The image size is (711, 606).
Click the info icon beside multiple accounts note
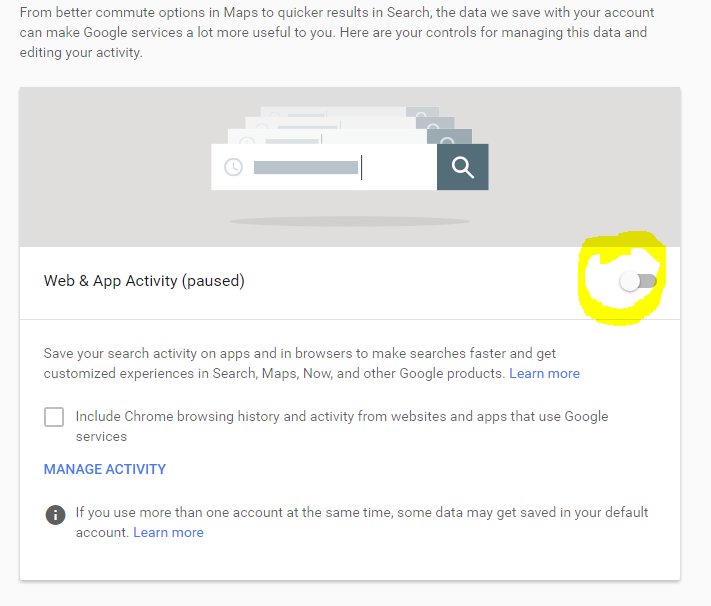55,515
